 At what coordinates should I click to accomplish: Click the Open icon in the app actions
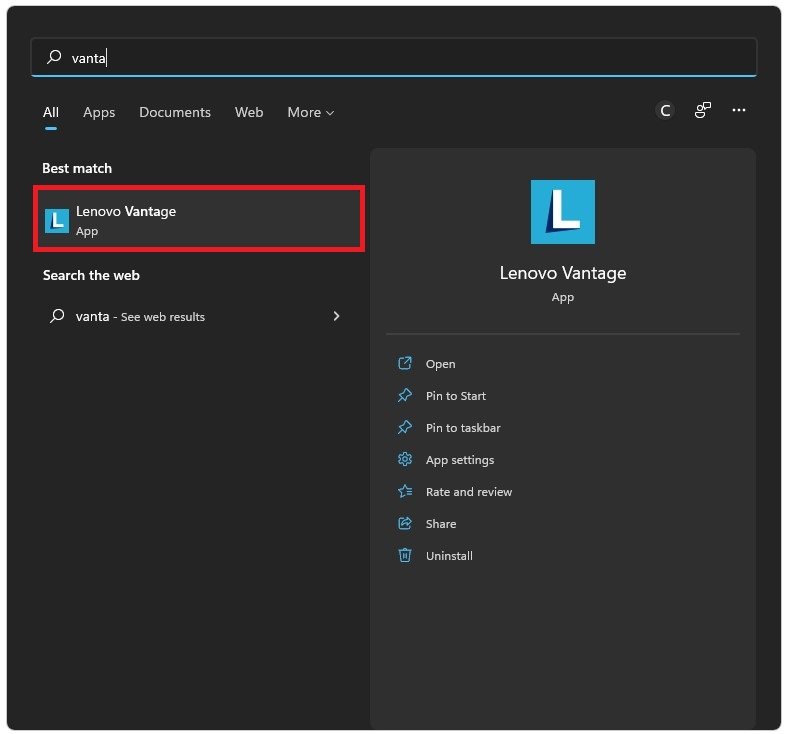(x=405, y=364)
